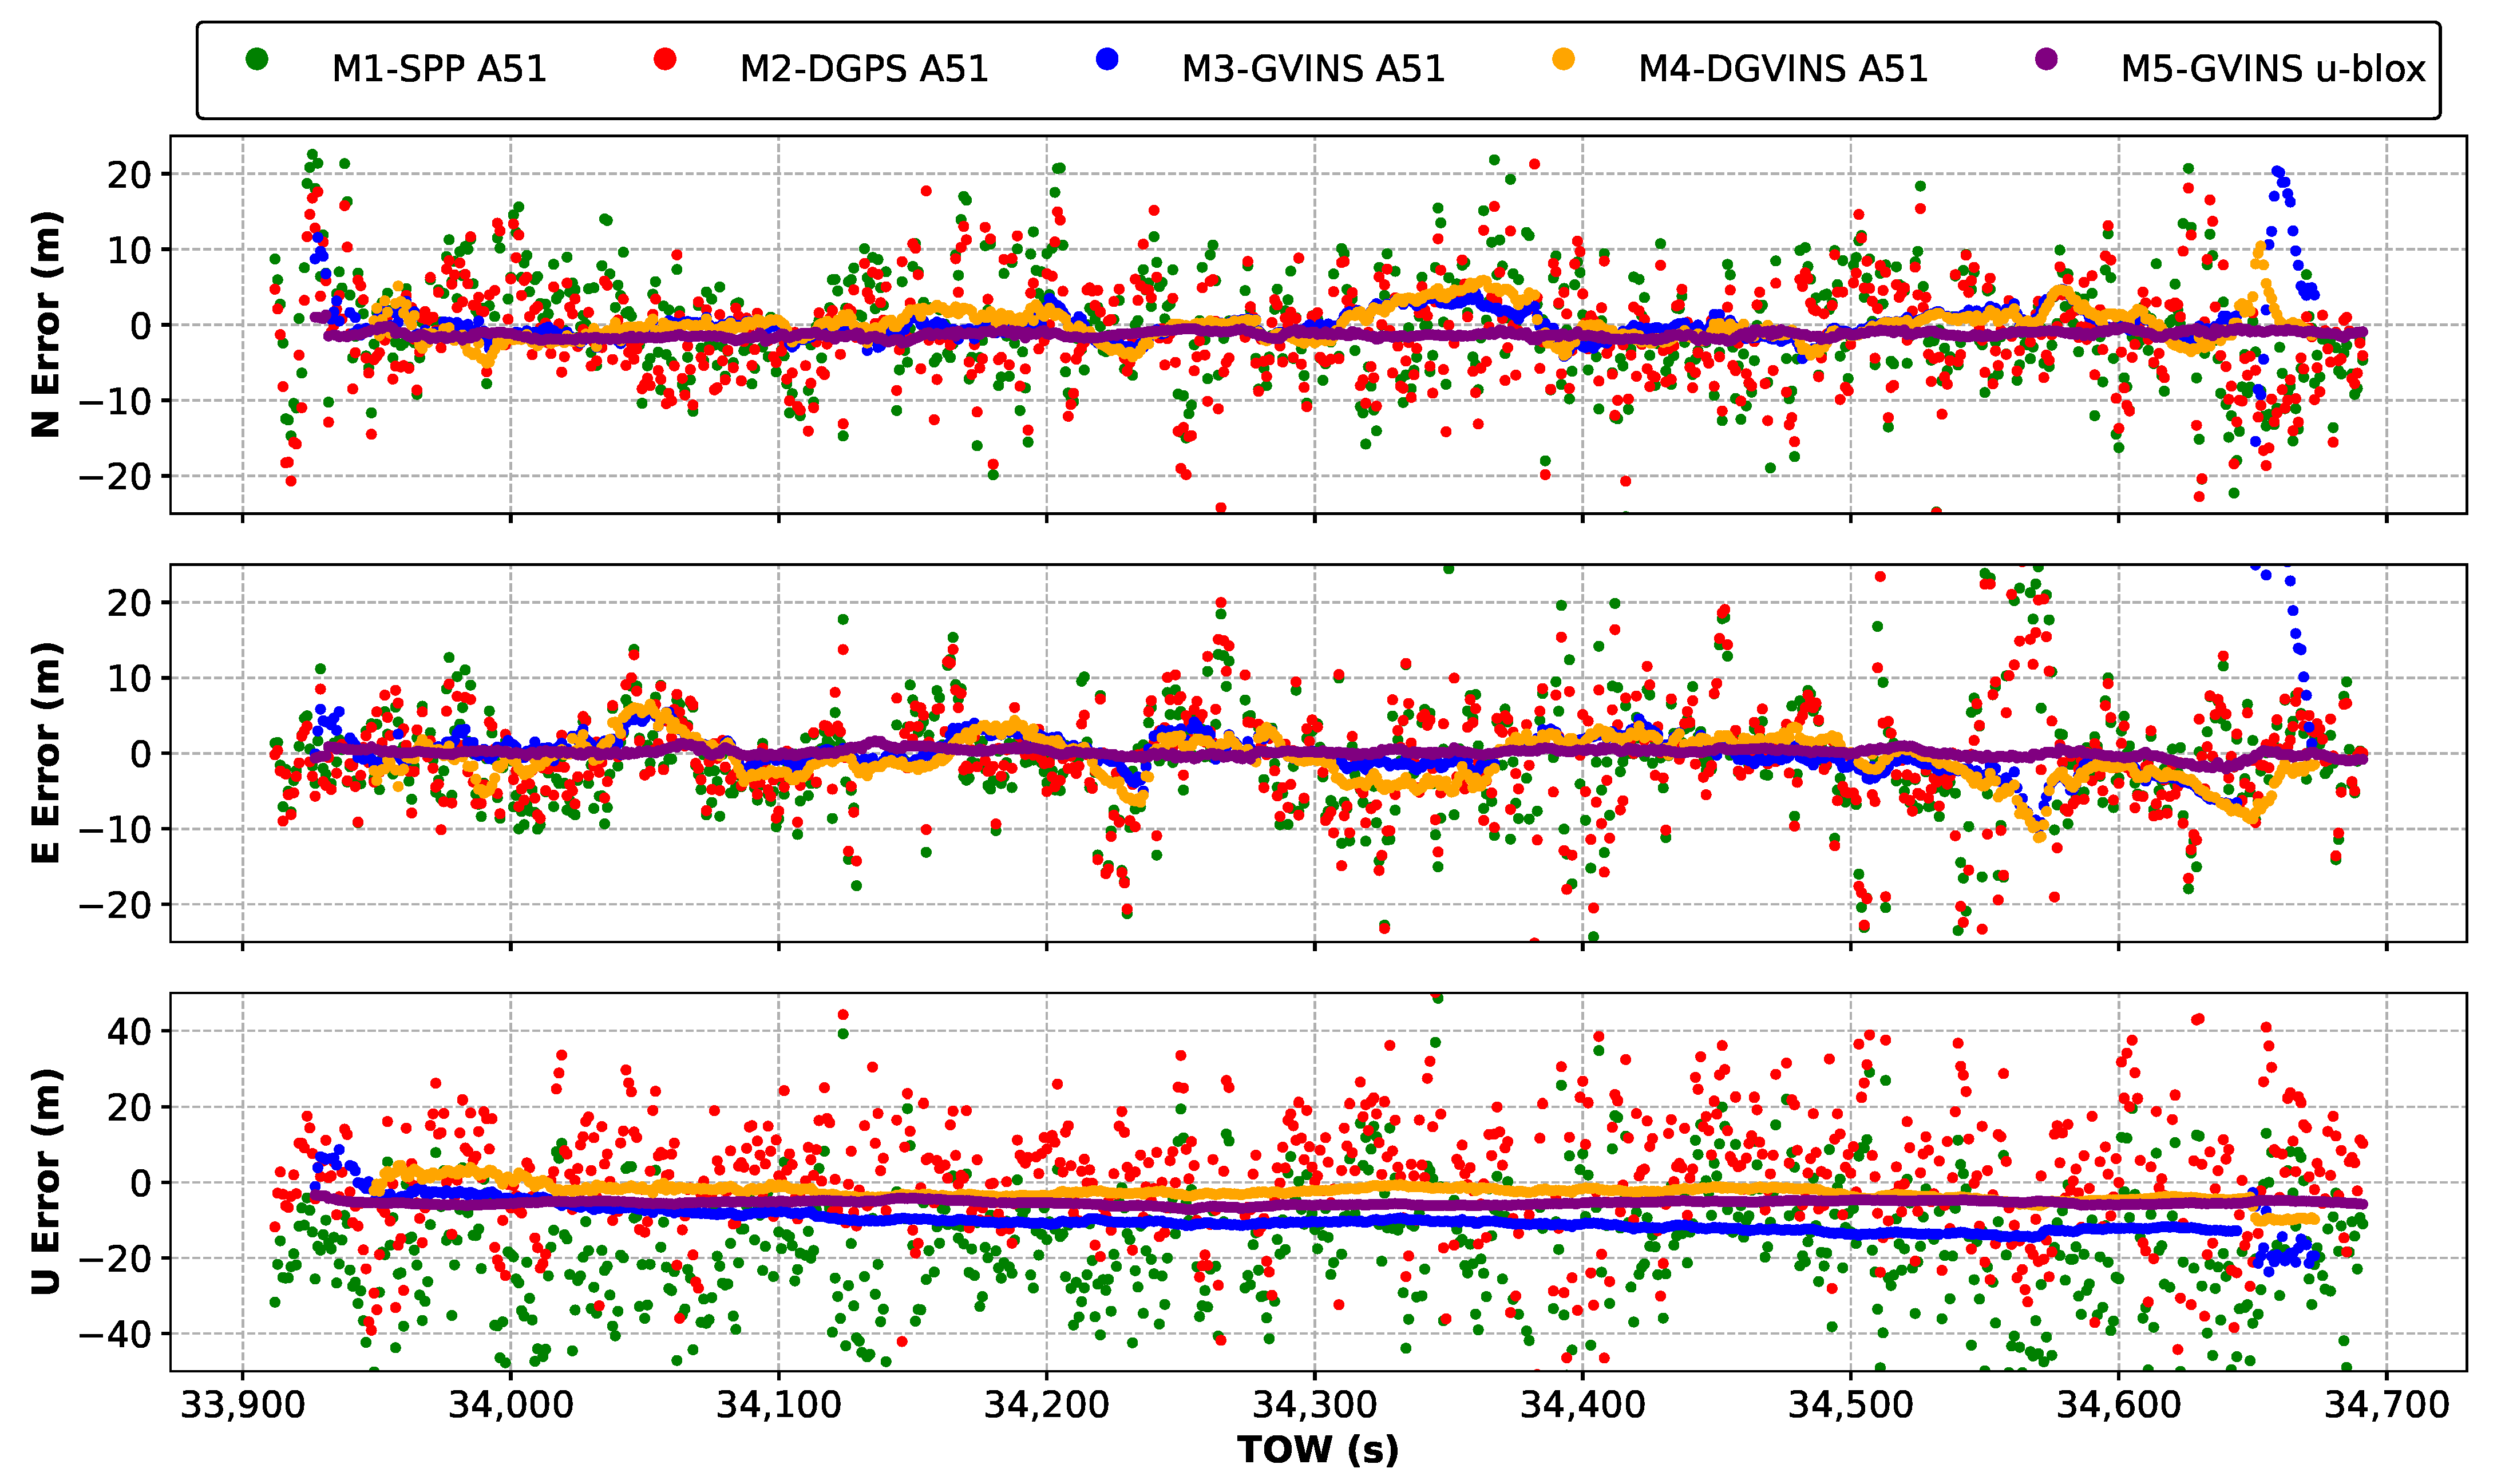Viewport: 2501px width, 1484px height.
Task: Click the orange M4-DGVINS A51 legend marker
Action: click(1563, 59)
